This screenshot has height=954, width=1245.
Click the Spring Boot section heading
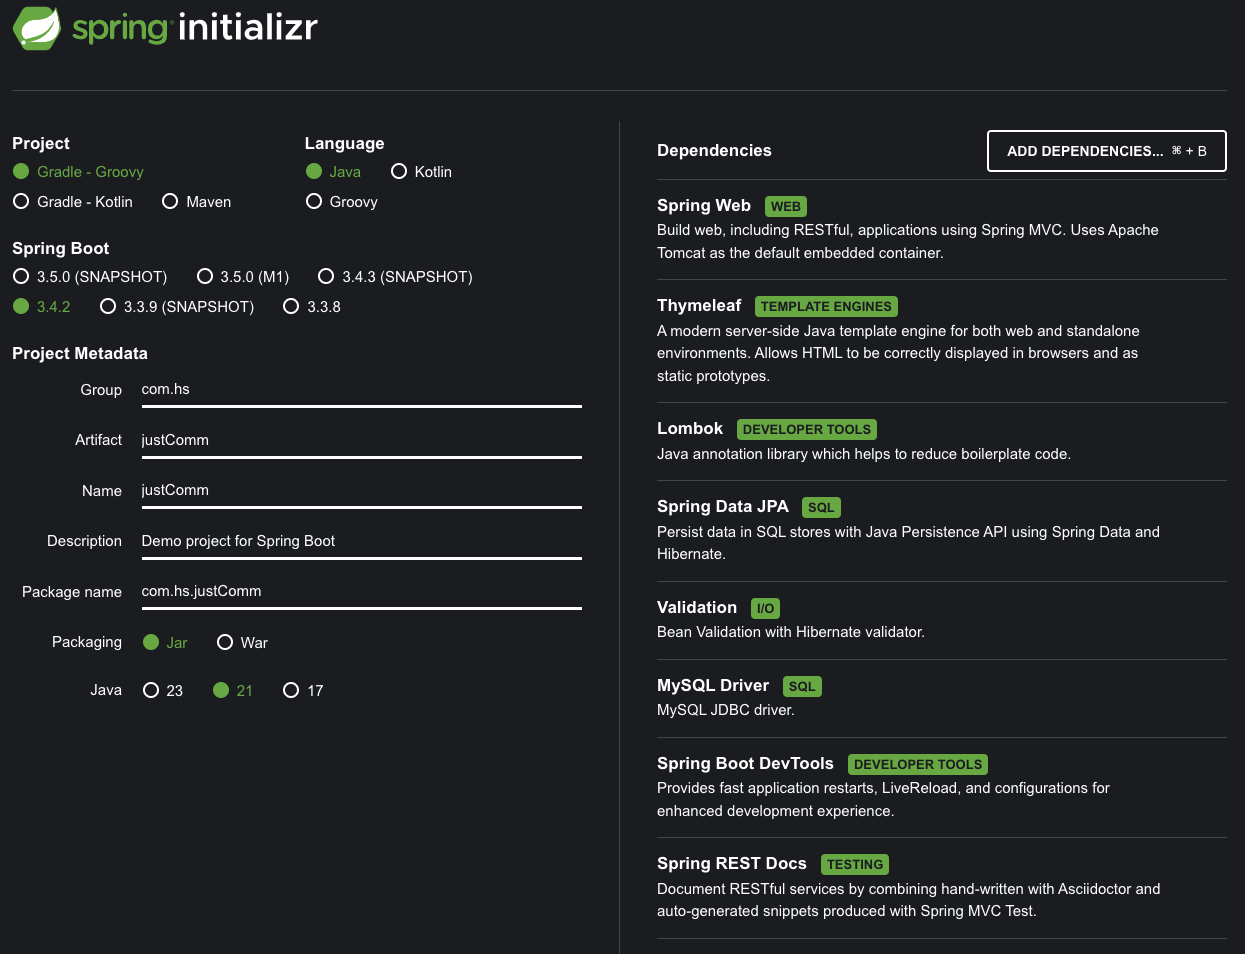tap(61, 249)
